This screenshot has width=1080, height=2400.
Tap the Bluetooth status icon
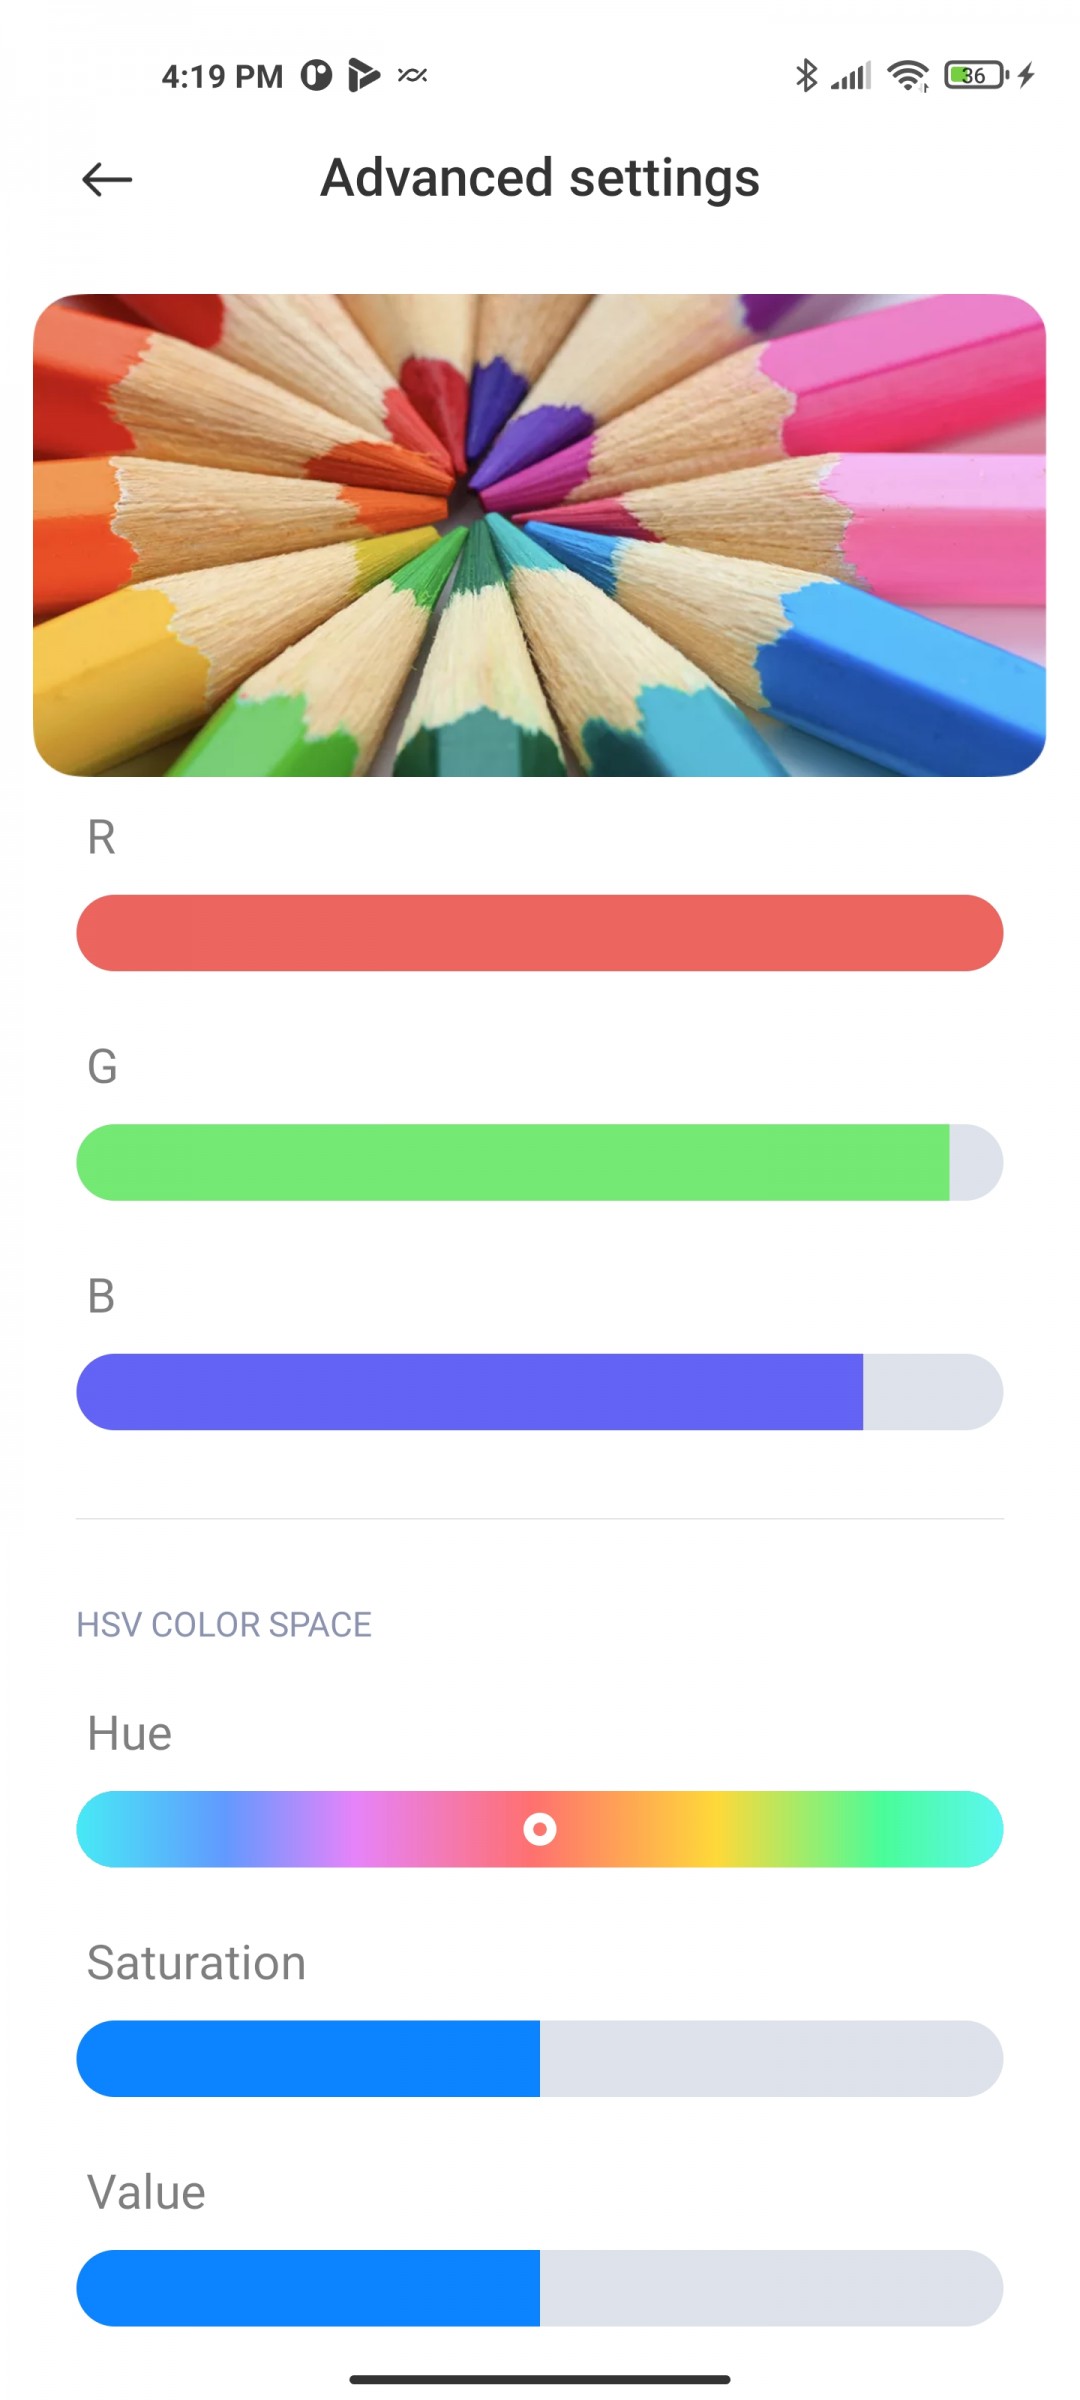click(x=806, y=76)
